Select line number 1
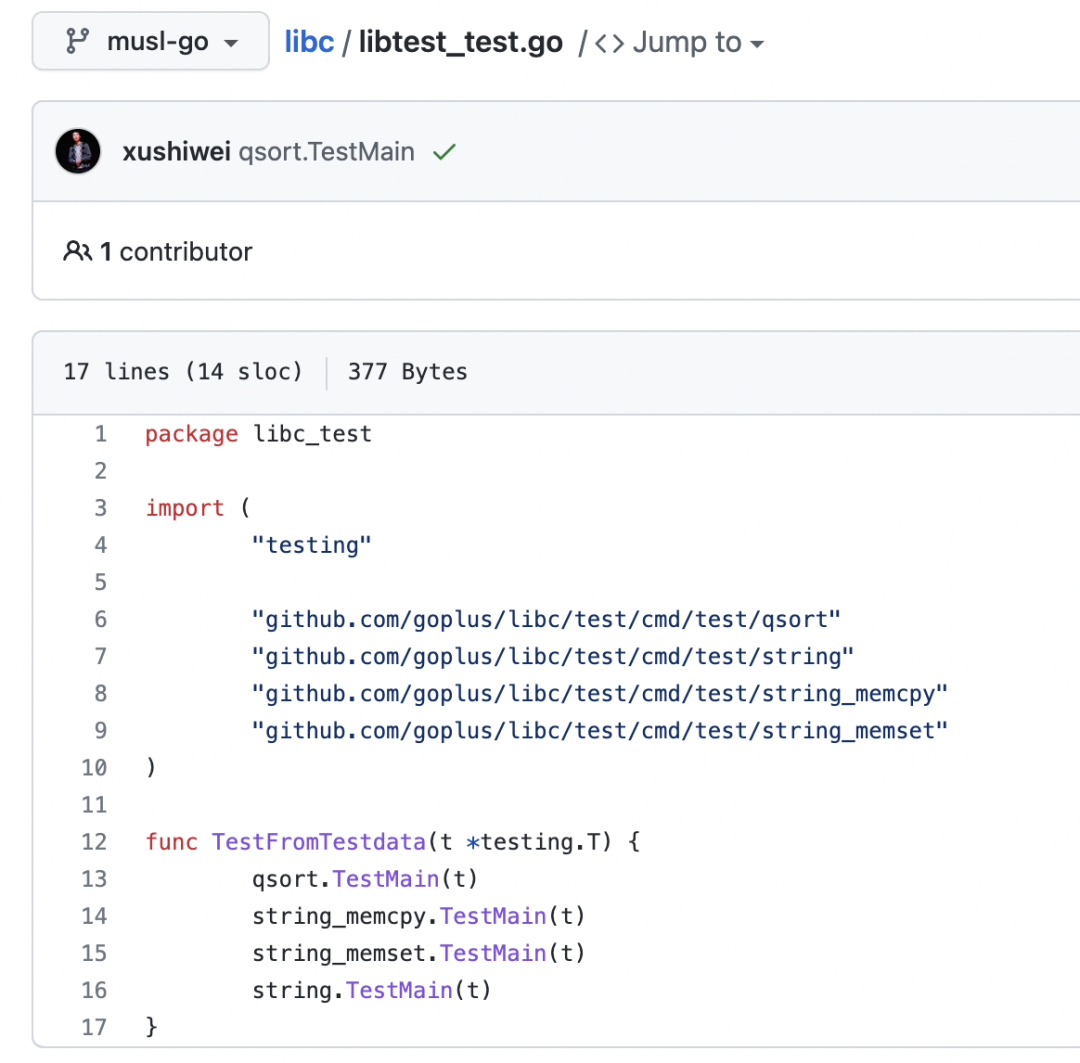Screen dimensions: 1080x1063 click(x=101, y=434)
